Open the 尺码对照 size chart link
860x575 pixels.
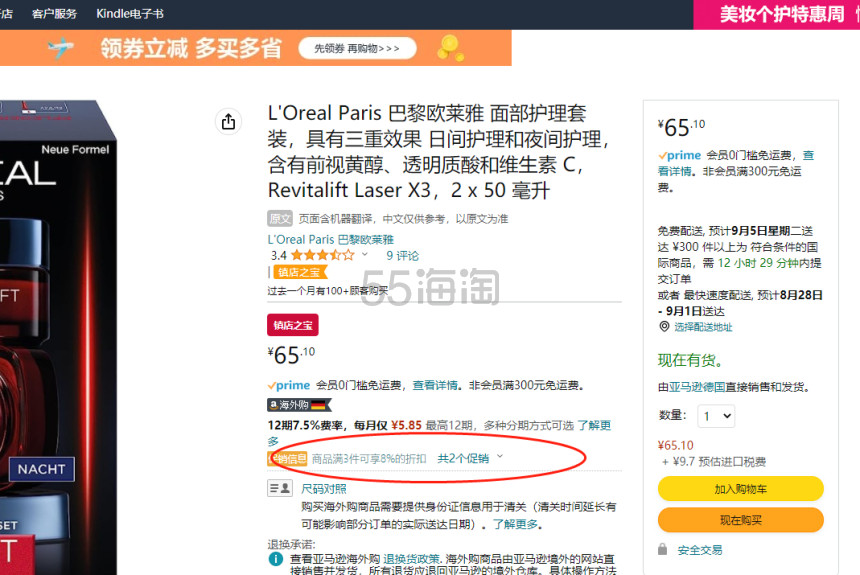pos(324,488)
